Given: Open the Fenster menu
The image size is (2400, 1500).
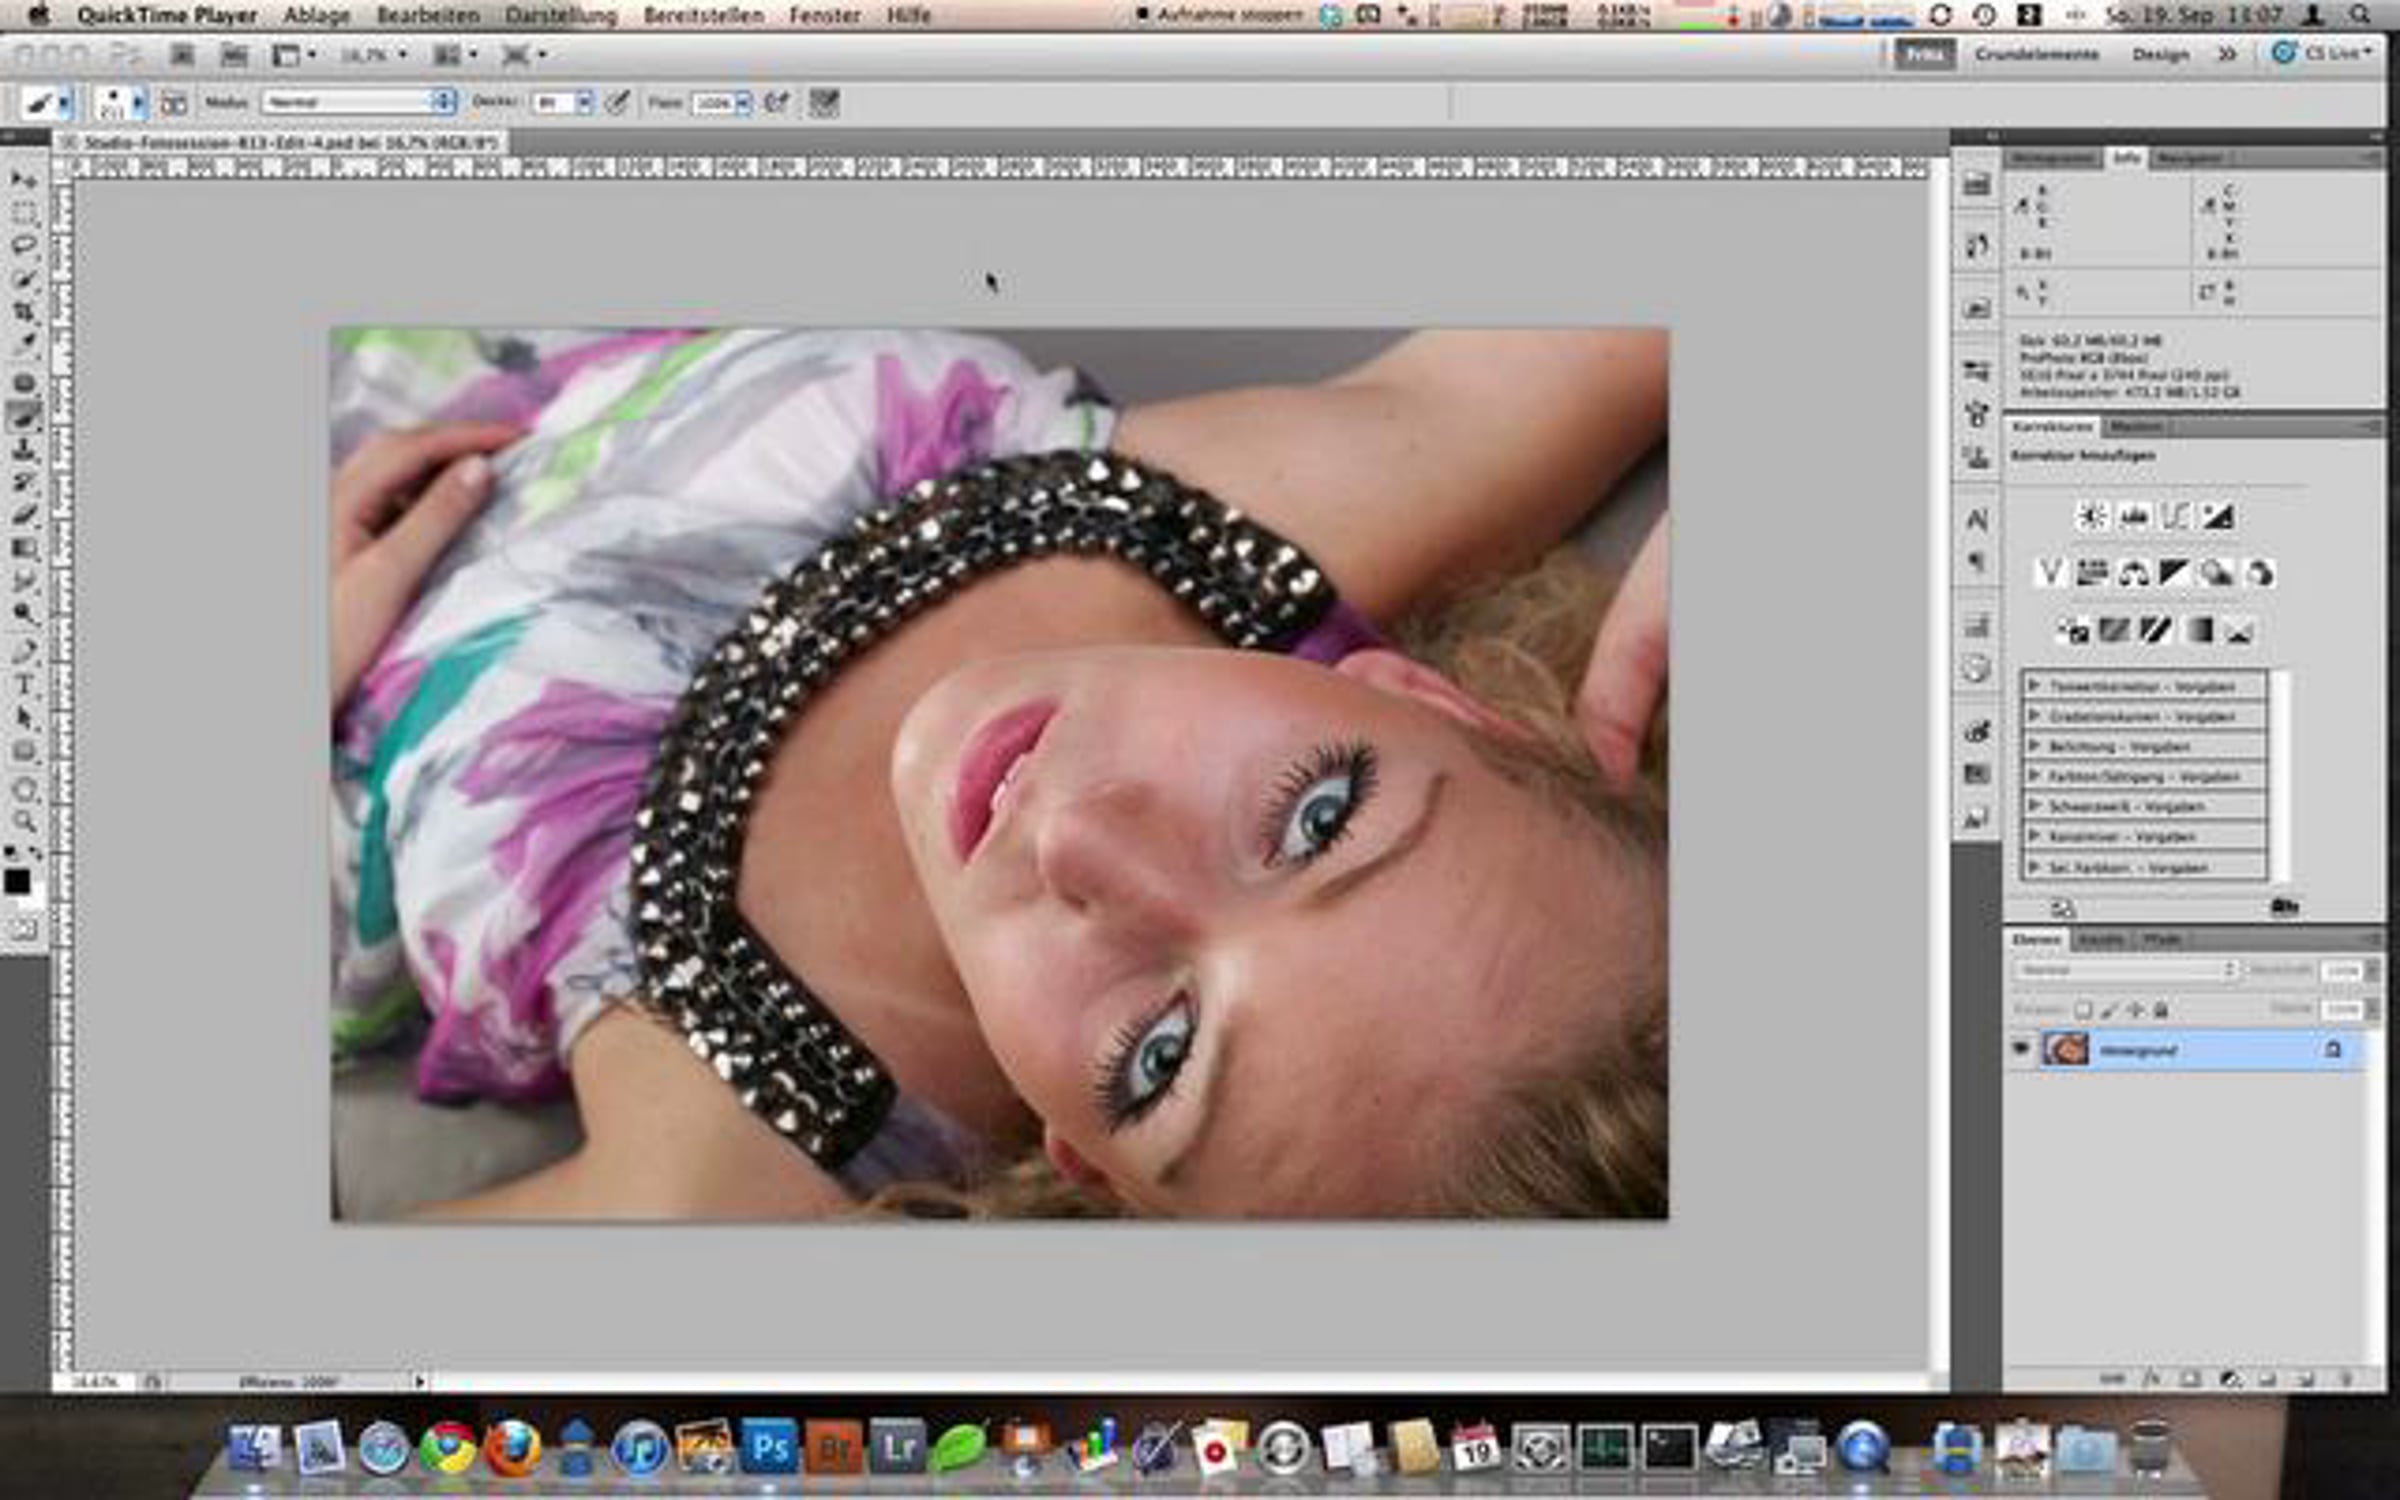Looking at the screenshot, I should click(x=824, y=15).
